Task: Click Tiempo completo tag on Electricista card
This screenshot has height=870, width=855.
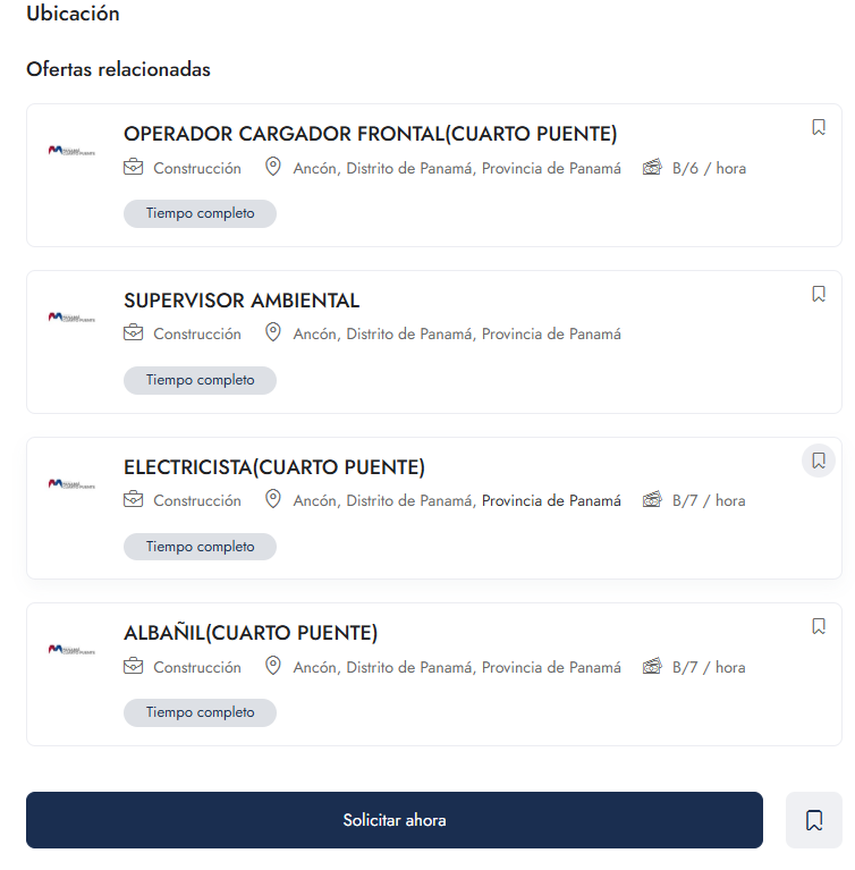Action: coord(200,547)
